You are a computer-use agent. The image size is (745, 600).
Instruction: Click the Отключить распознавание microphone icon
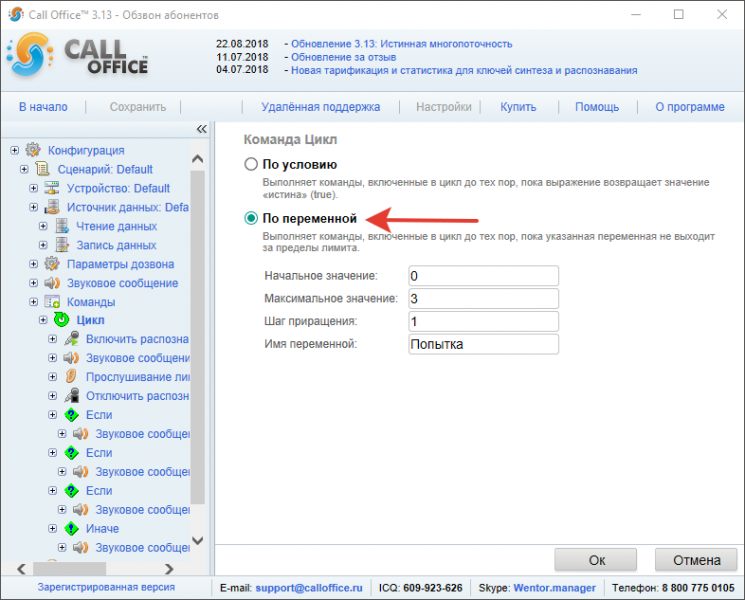coord(71,396)
